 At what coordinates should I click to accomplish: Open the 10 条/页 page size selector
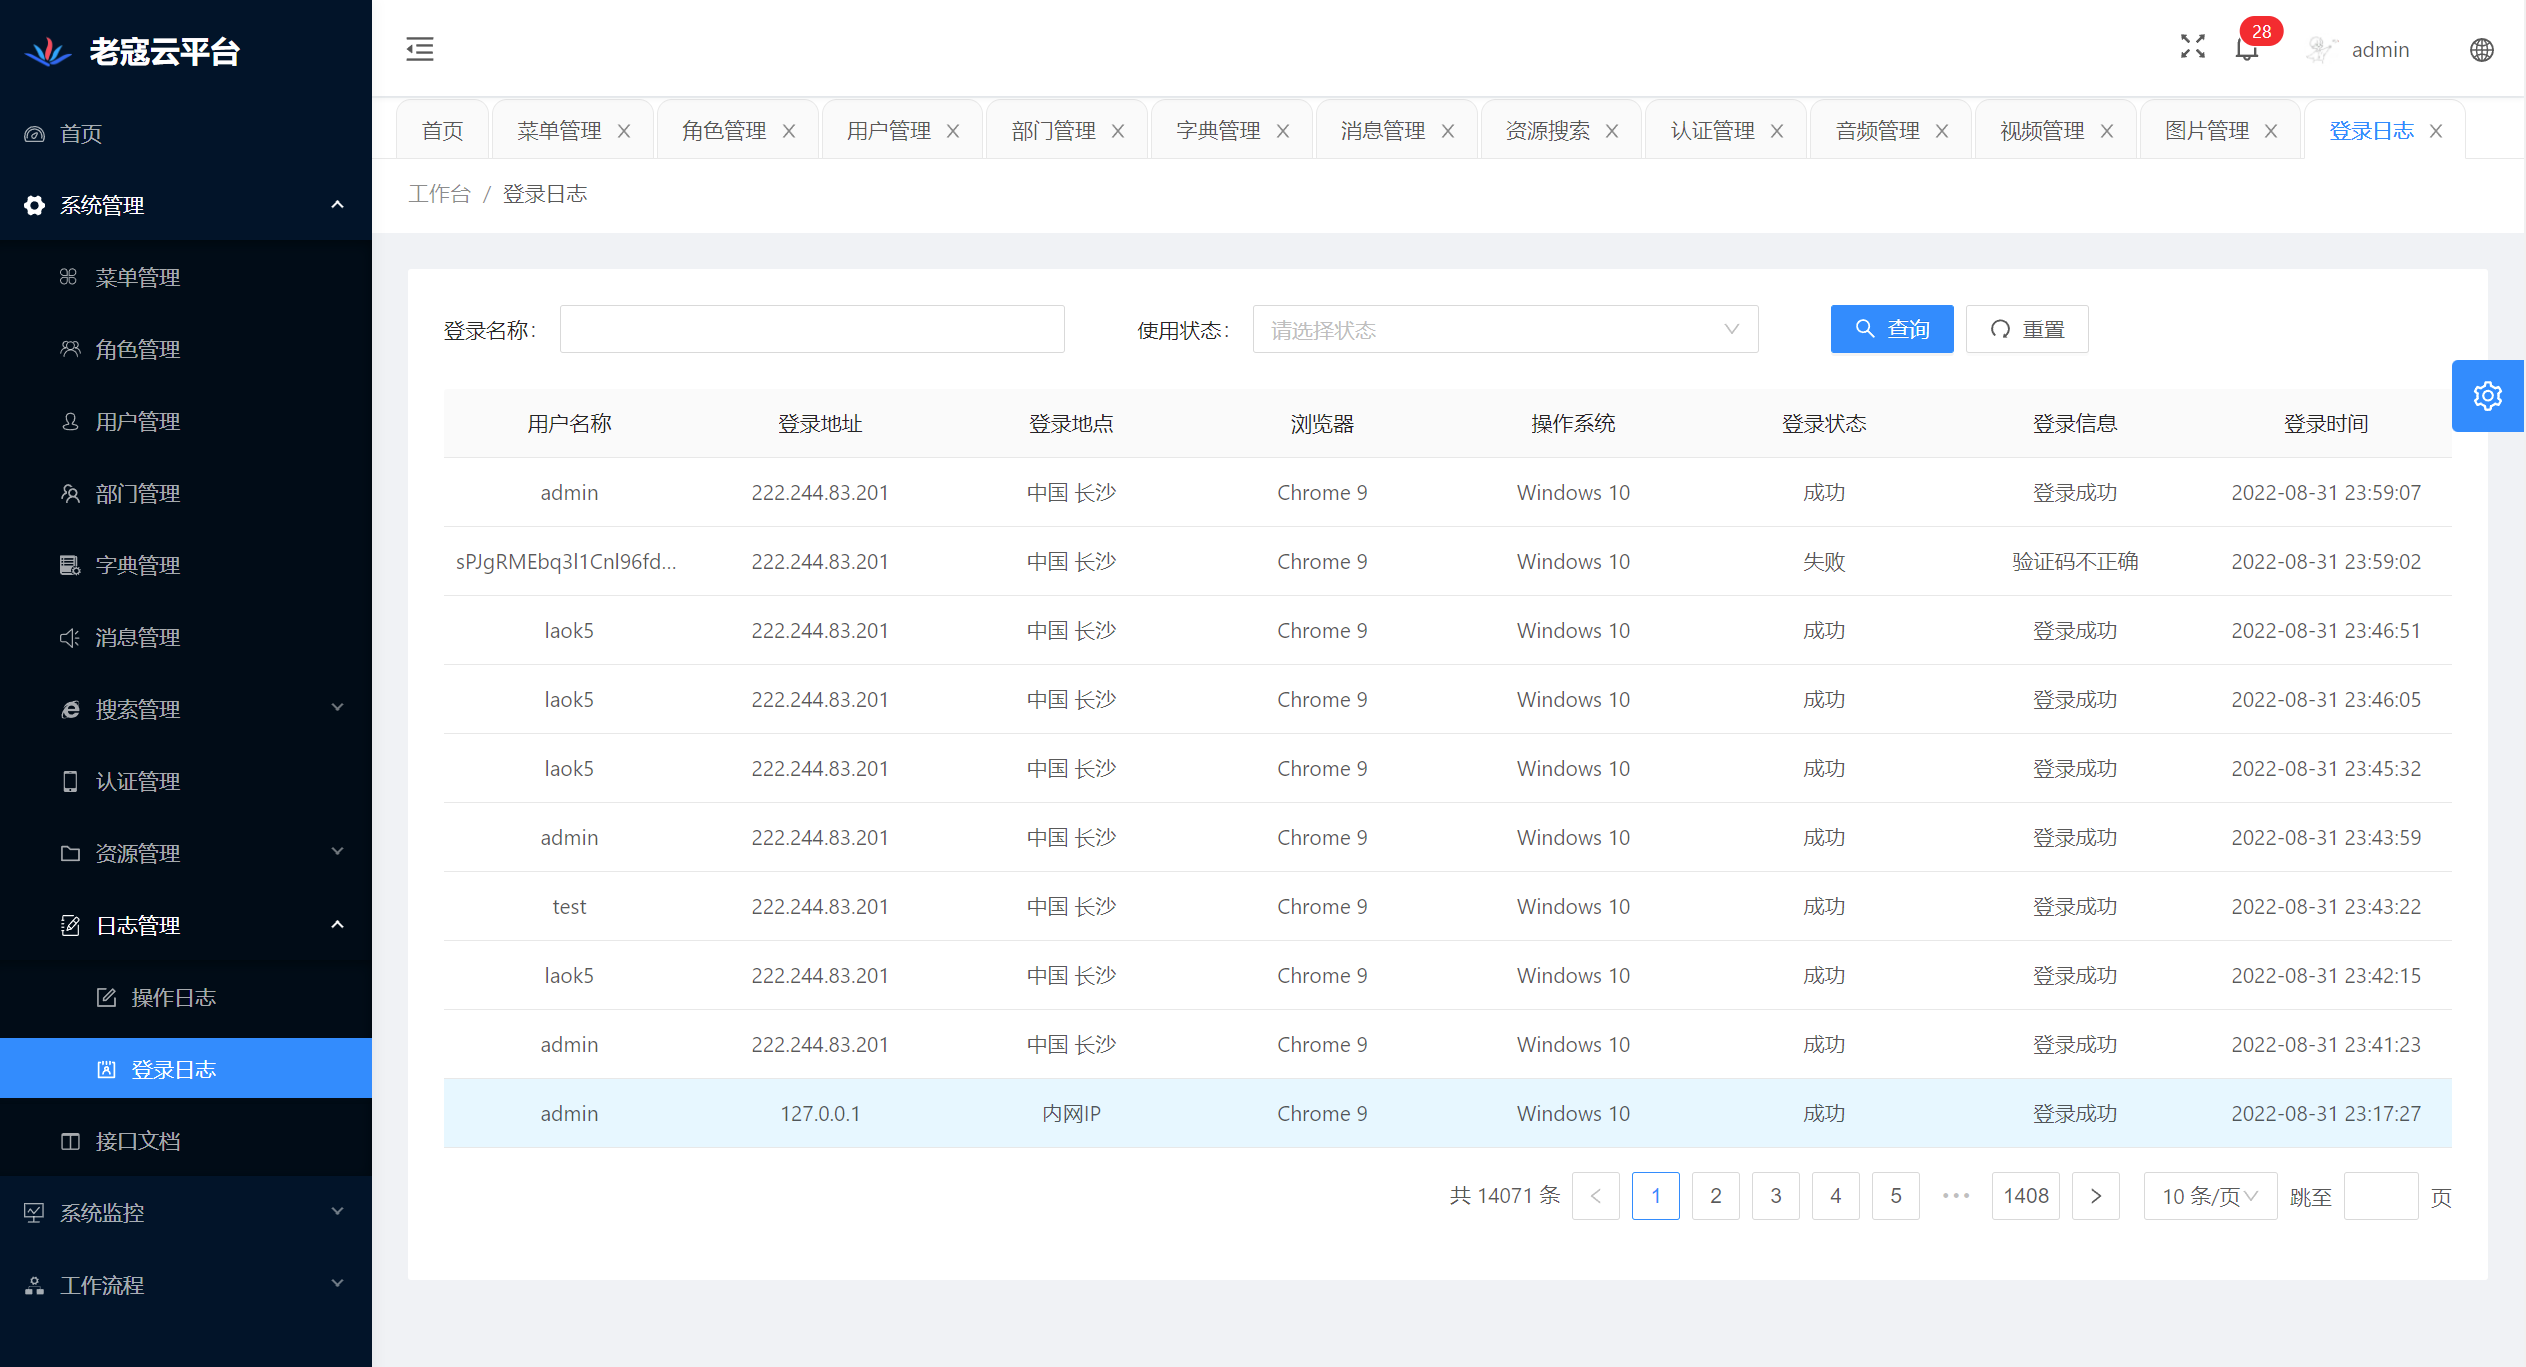(2209, 1196)
